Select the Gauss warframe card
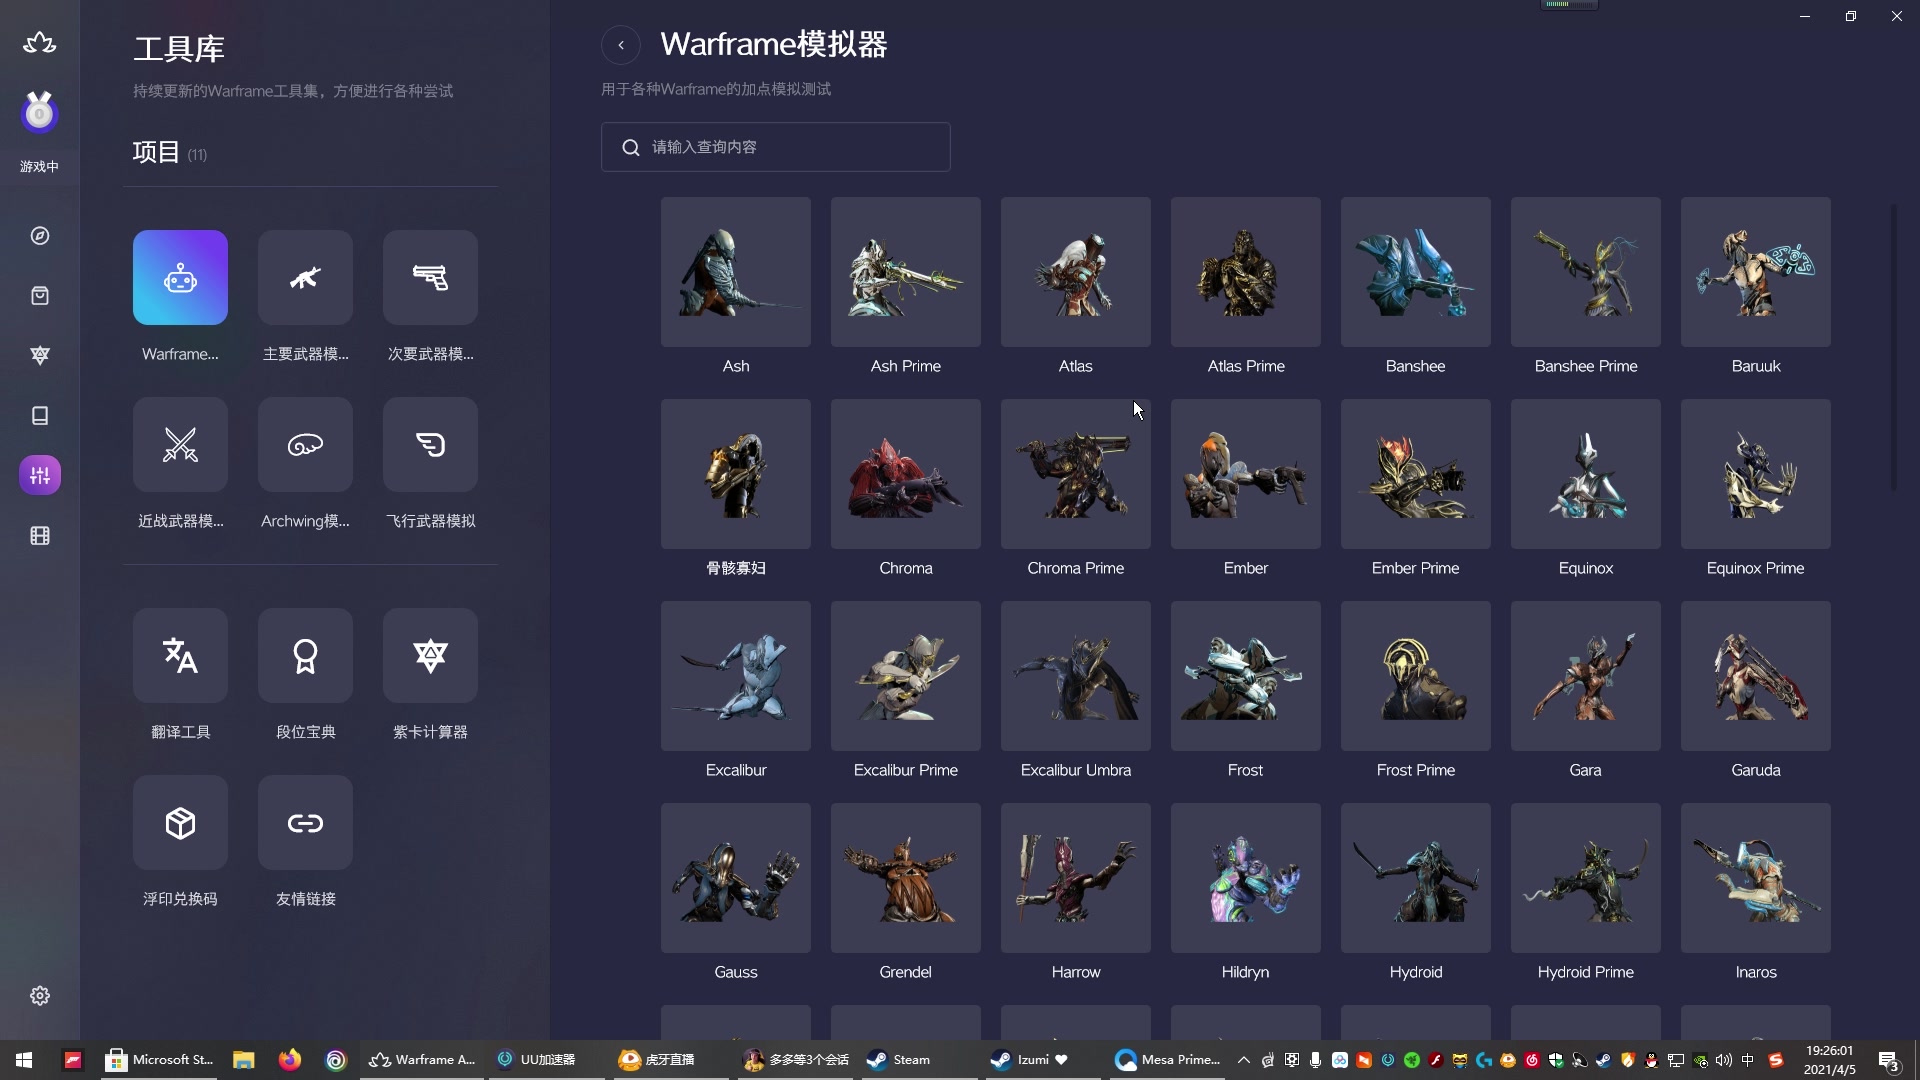1920x1080 pixels. (x=736, y=878)
